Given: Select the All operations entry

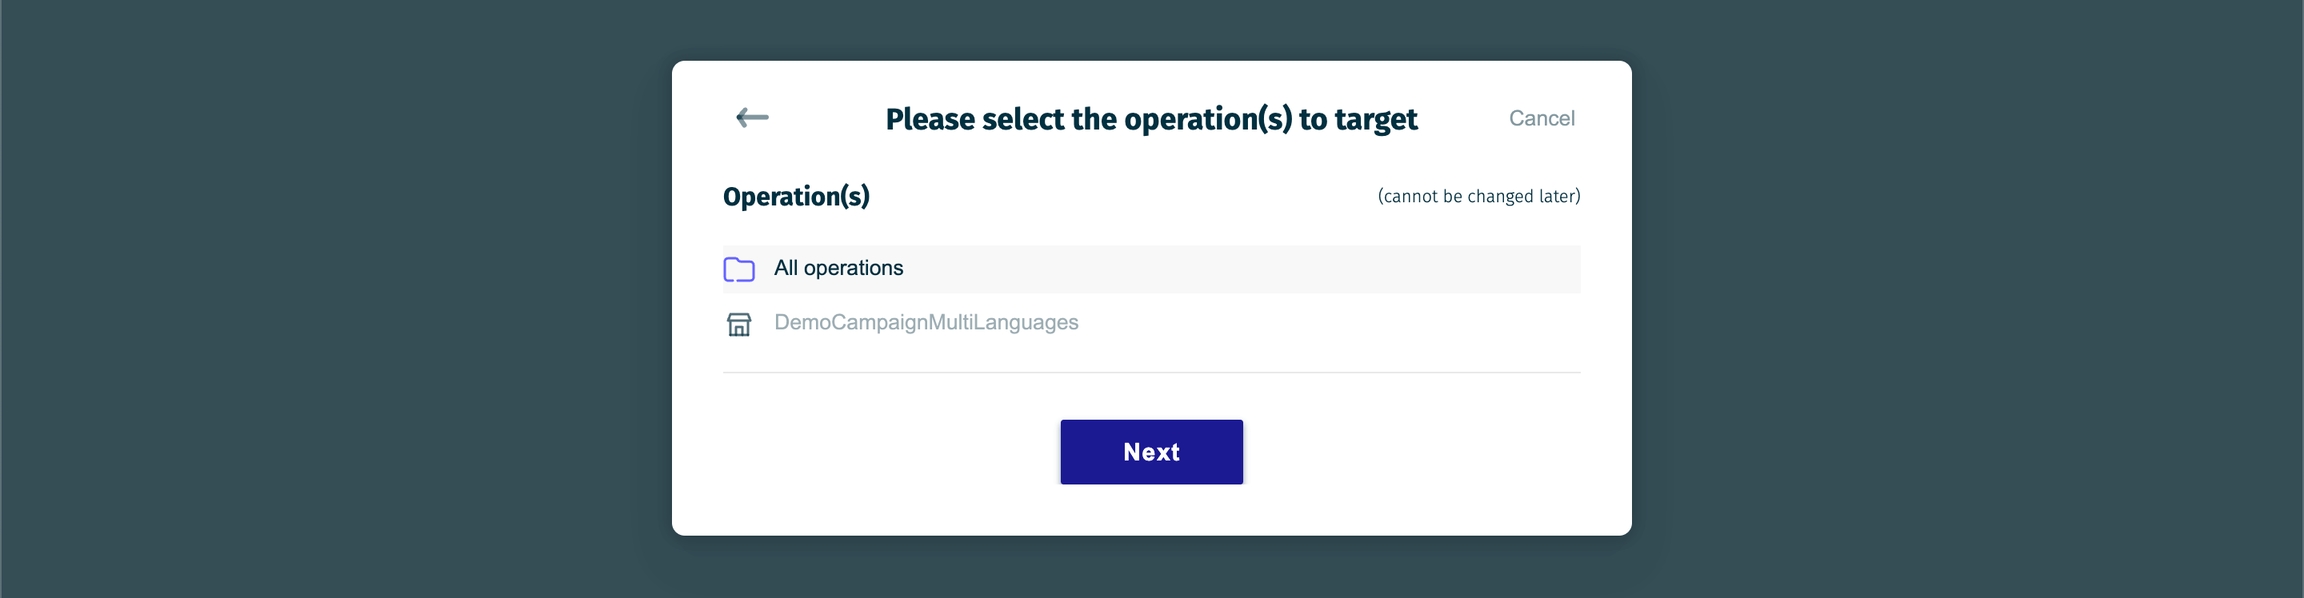Looking at the screenshot, I should (838, 268).
